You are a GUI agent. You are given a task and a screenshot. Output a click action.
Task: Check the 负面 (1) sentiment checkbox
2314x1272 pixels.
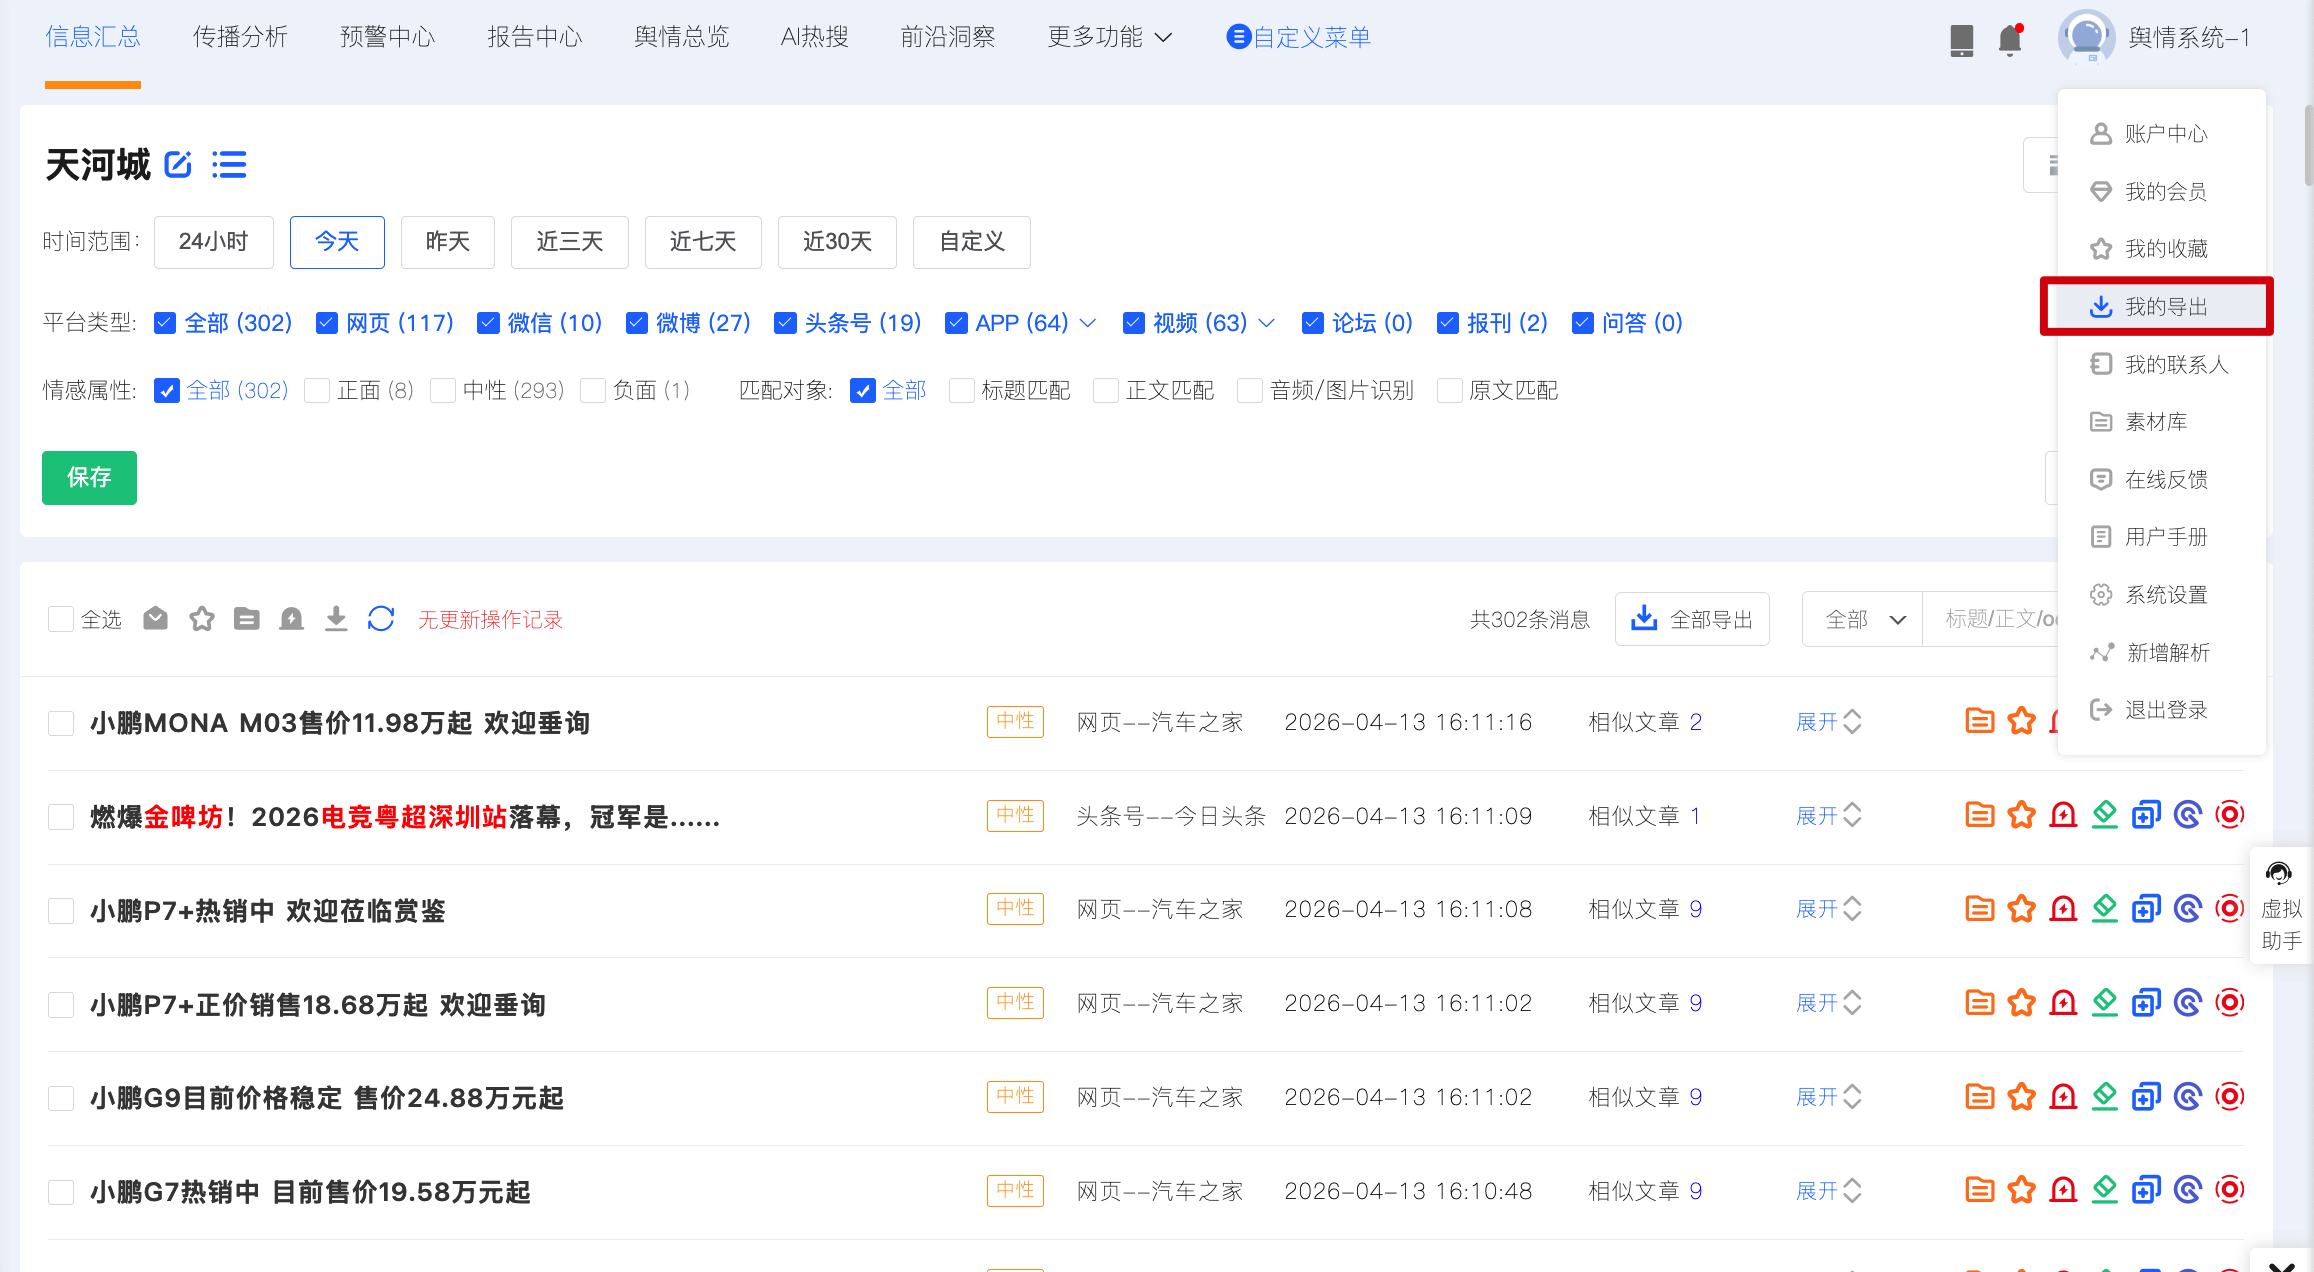click(x=593, y=390)
